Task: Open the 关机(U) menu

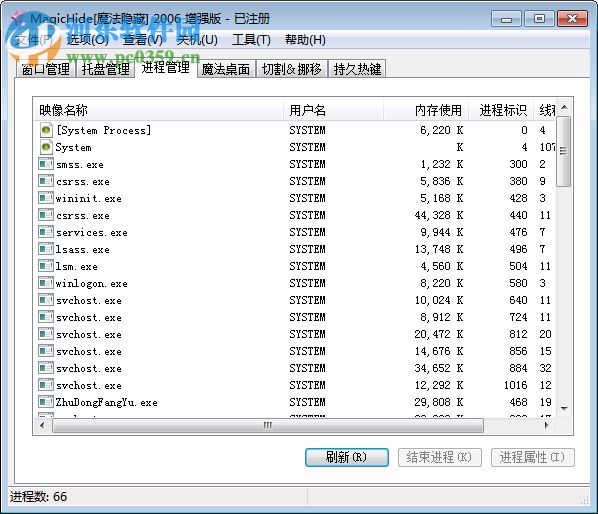Action: (x=197, y=40)
